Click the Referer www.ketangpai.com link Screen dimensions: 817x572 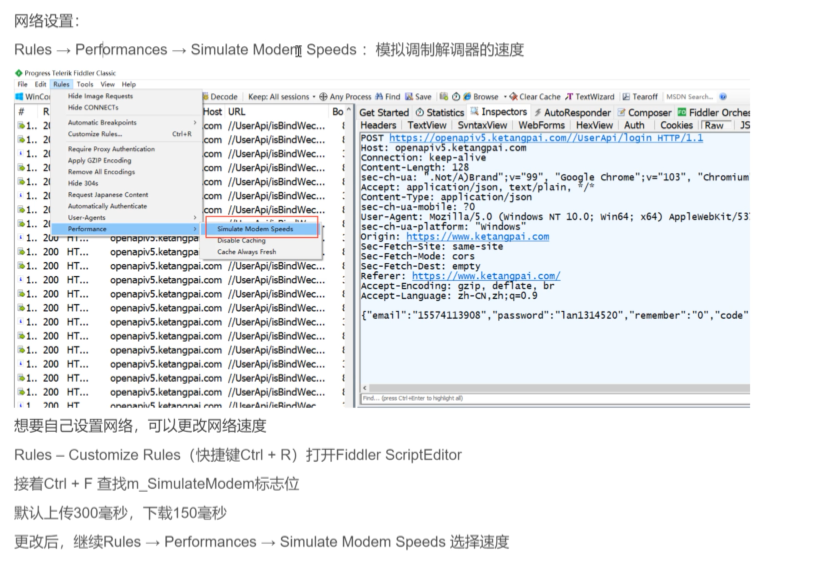coord(486,276)
